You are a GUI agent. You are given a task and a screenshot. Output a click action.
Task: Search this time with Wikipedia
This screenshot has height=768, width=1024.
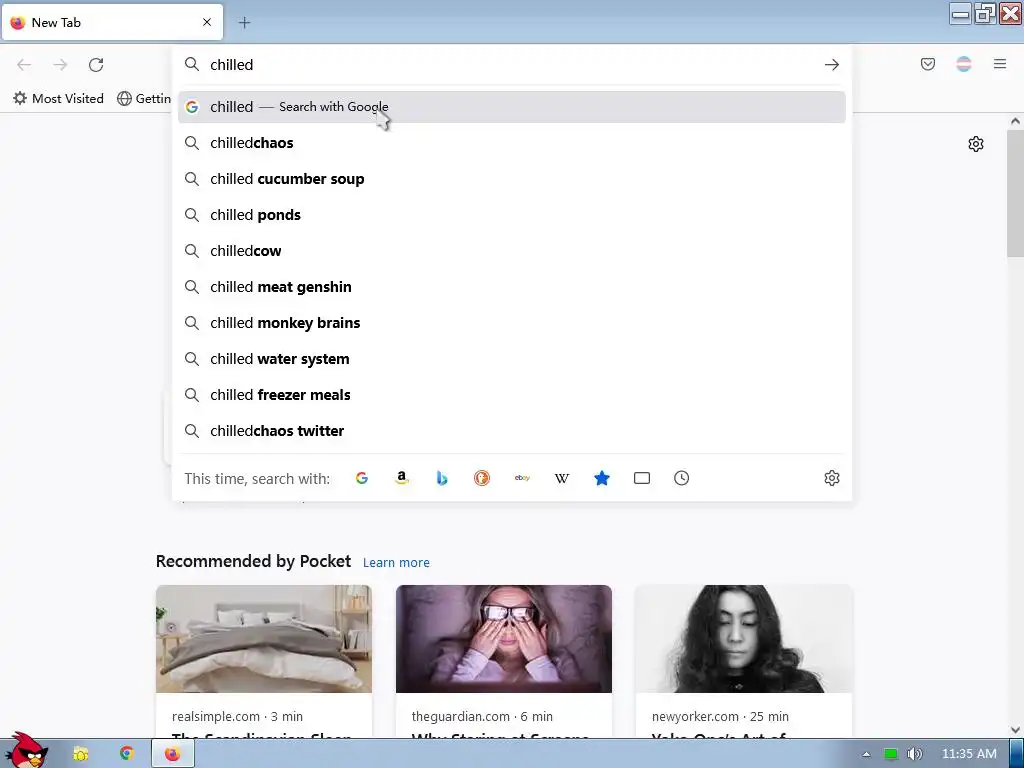[562, 478]
